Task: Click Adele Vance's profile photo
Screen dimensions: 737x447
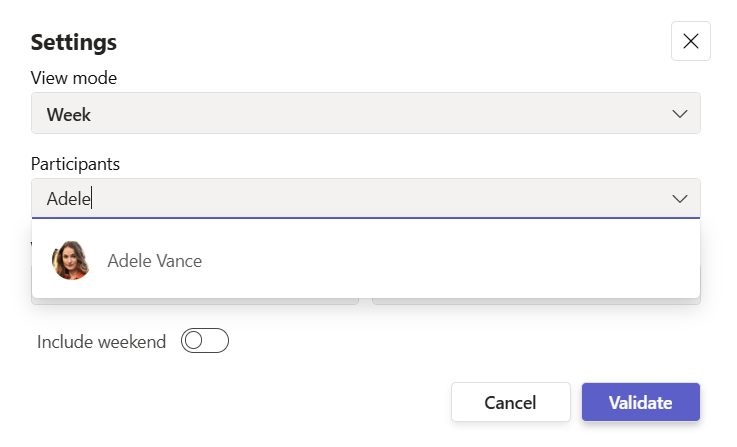Action: [x=71, y=261]
